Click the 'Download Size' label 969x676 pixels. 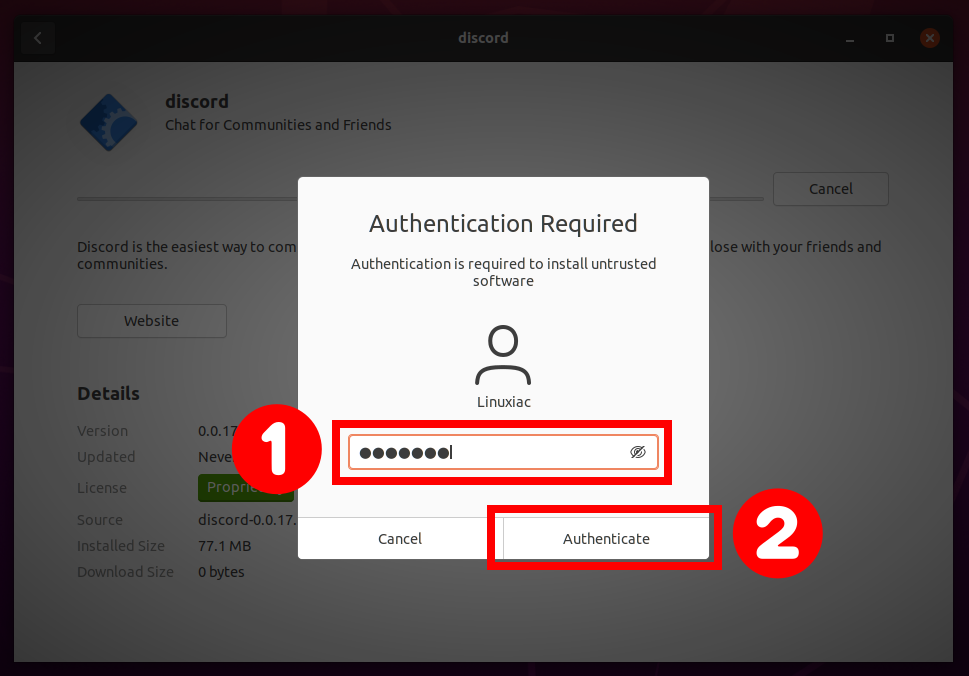tap(125, 572)
